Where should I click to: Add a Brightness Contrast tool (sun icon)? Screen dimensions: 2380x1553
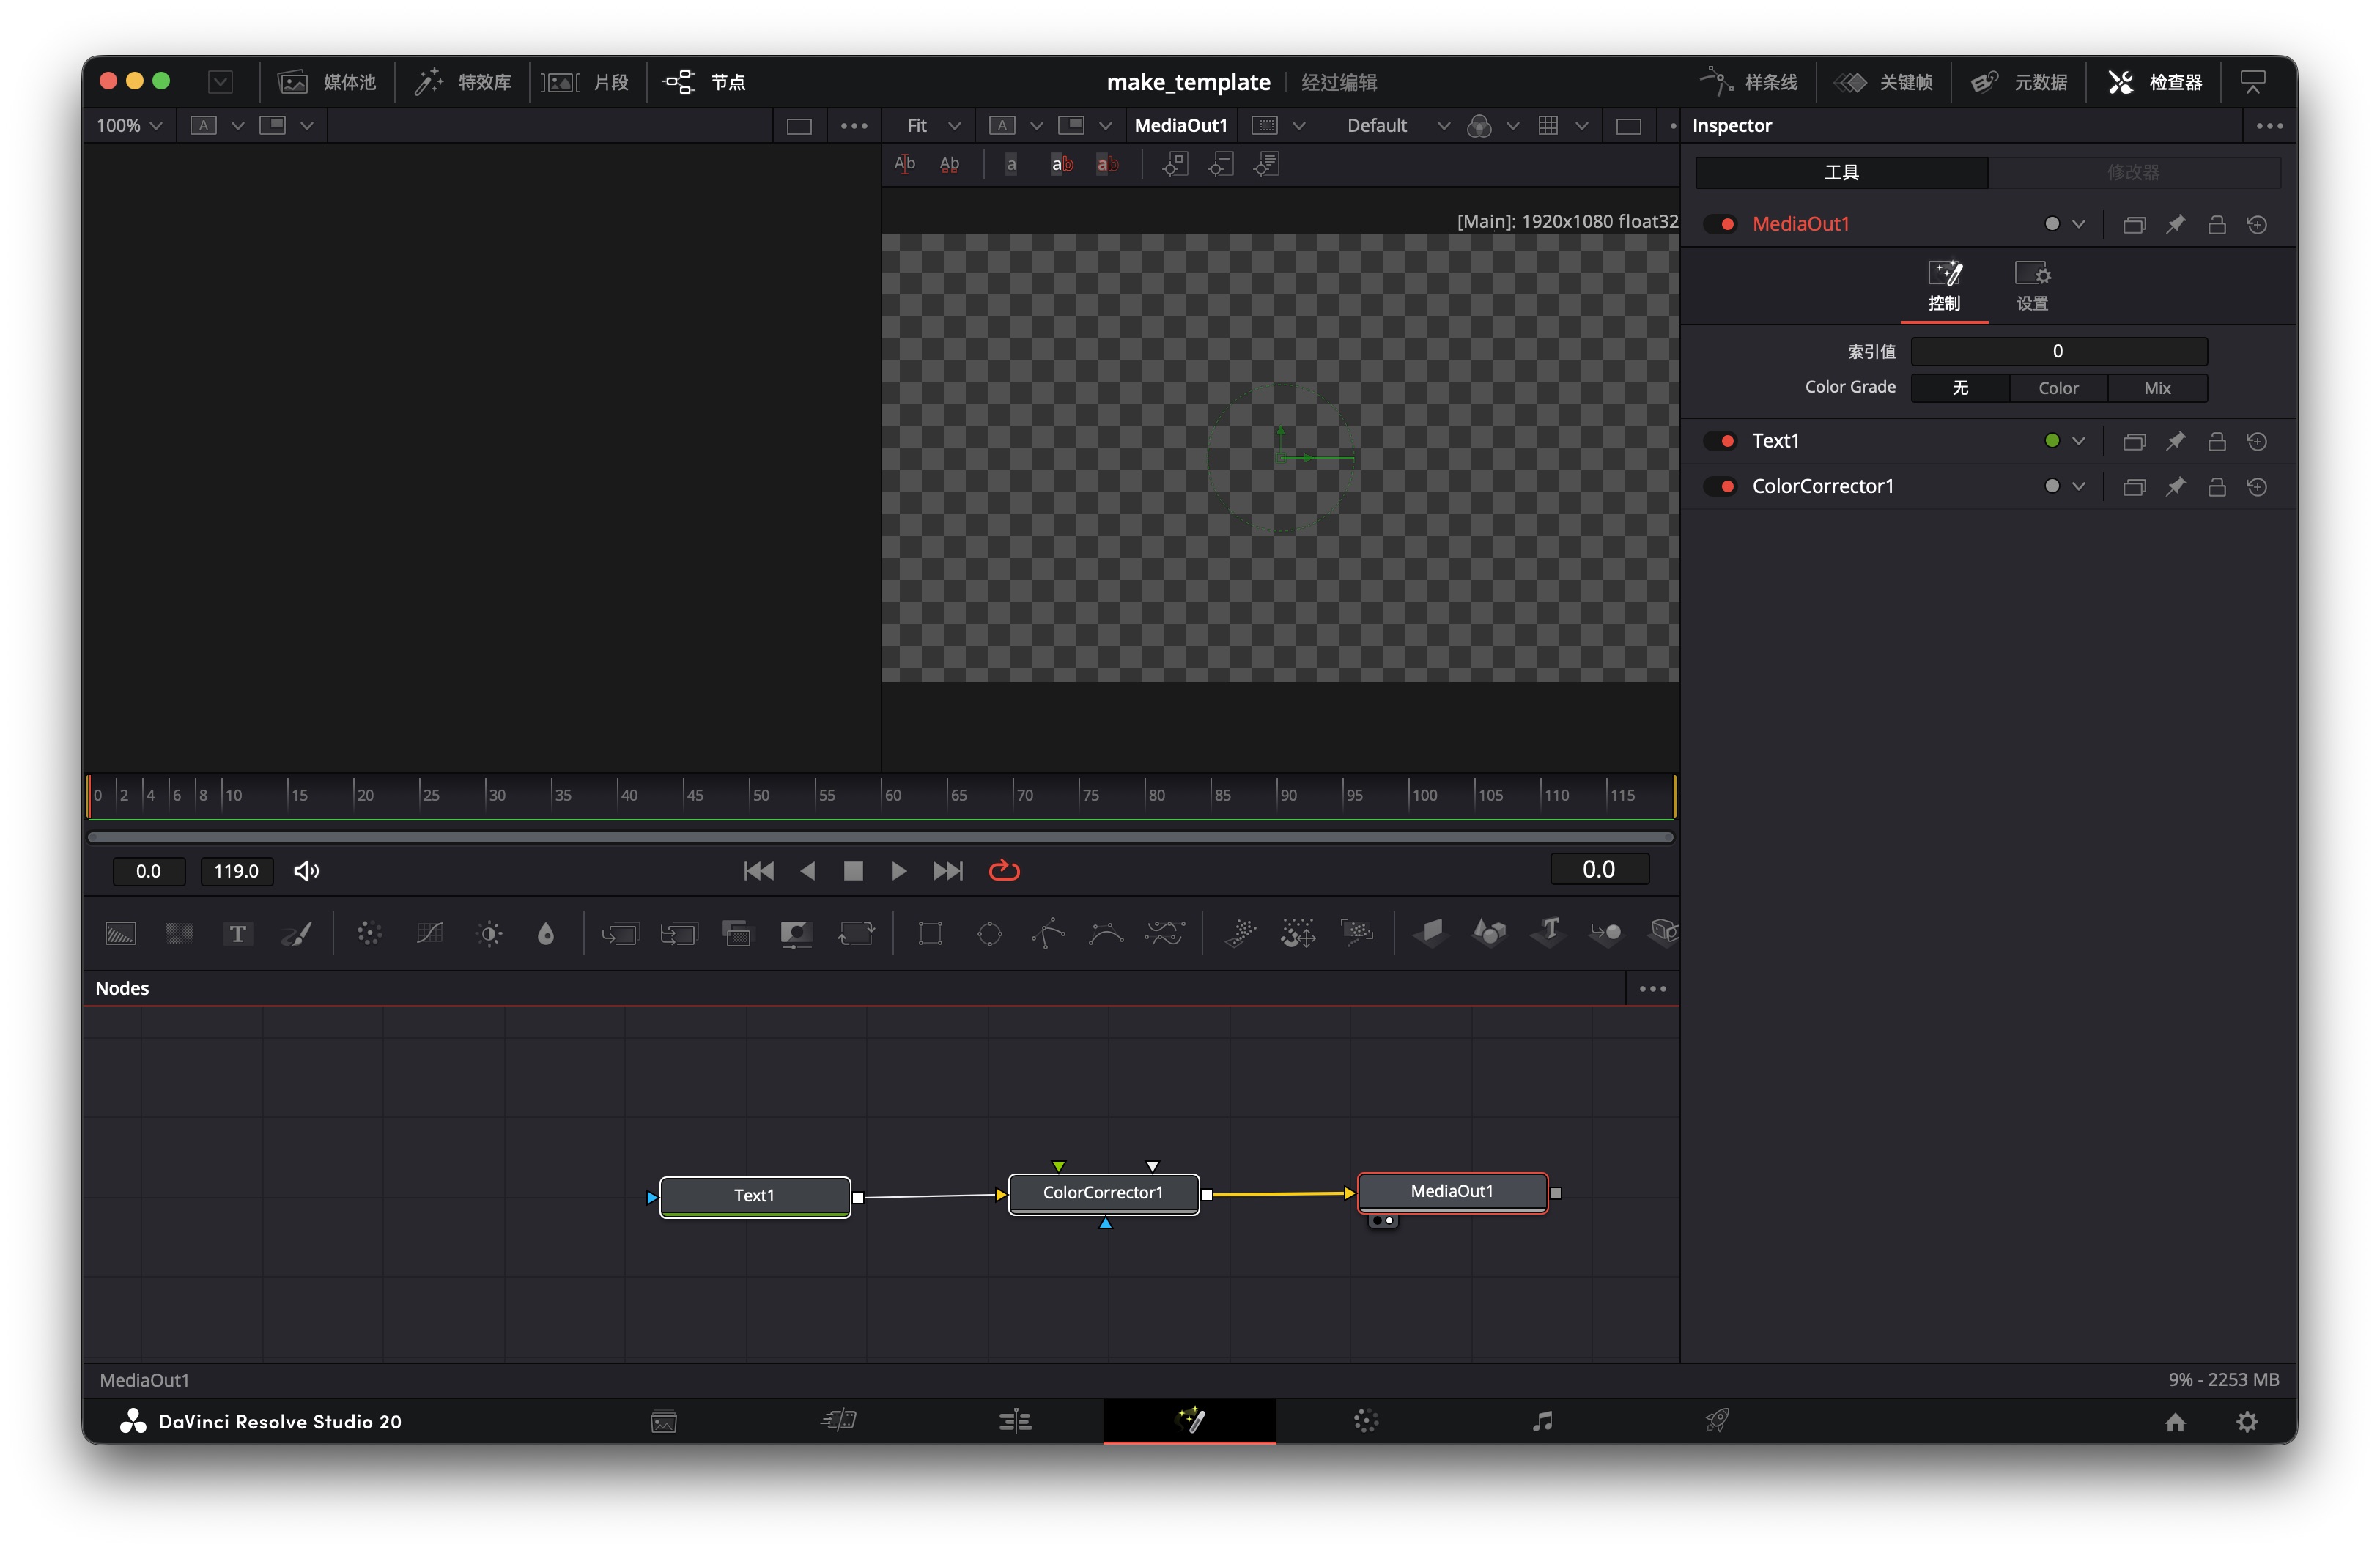coord(489,934)
